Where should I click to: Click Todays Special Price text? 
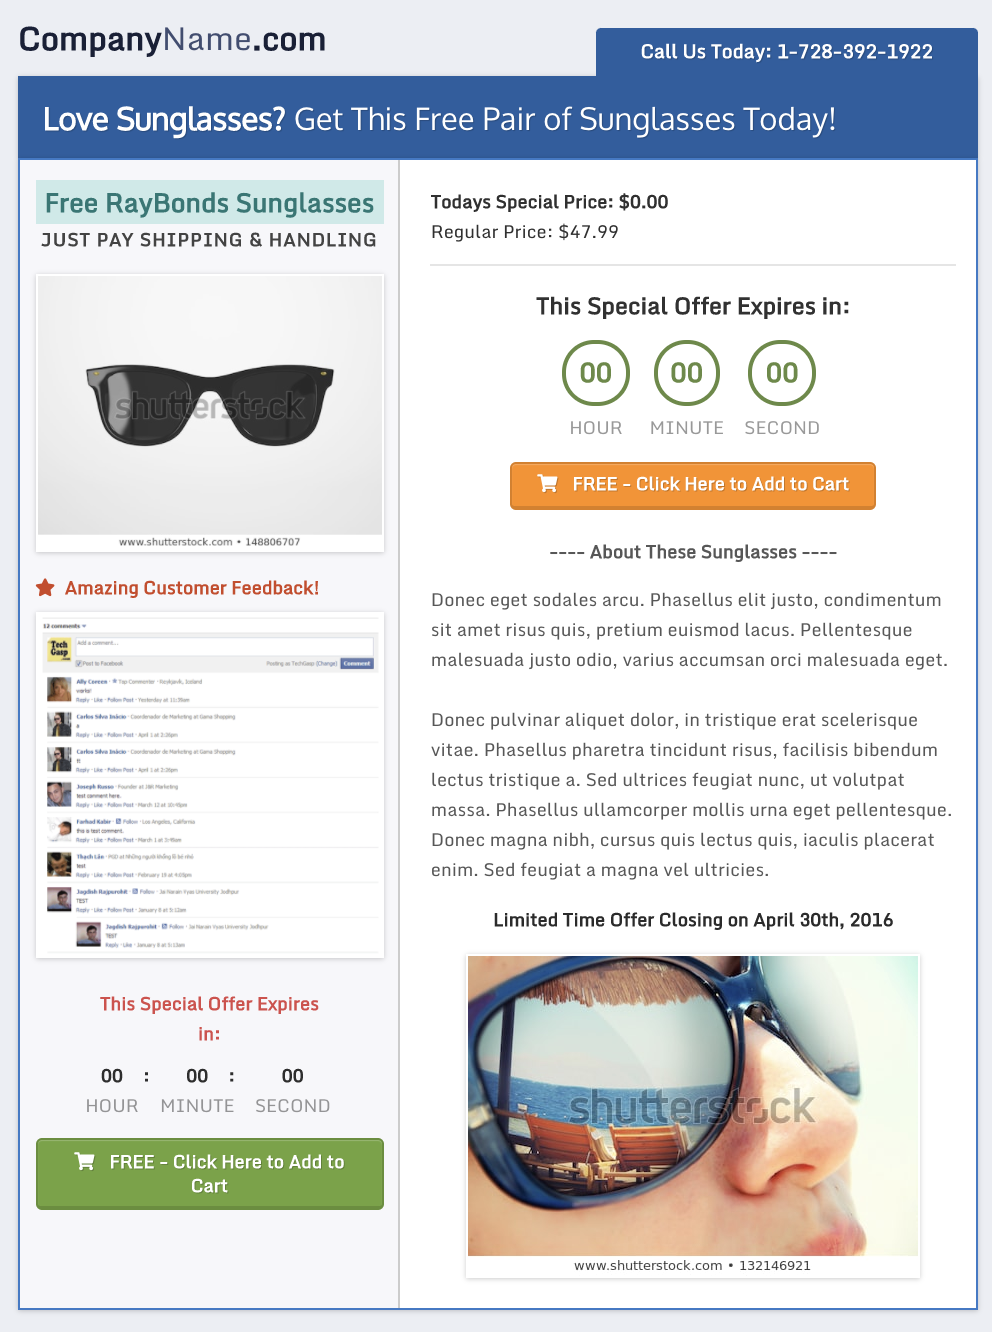pyautogui.click(x=550, y=202)
